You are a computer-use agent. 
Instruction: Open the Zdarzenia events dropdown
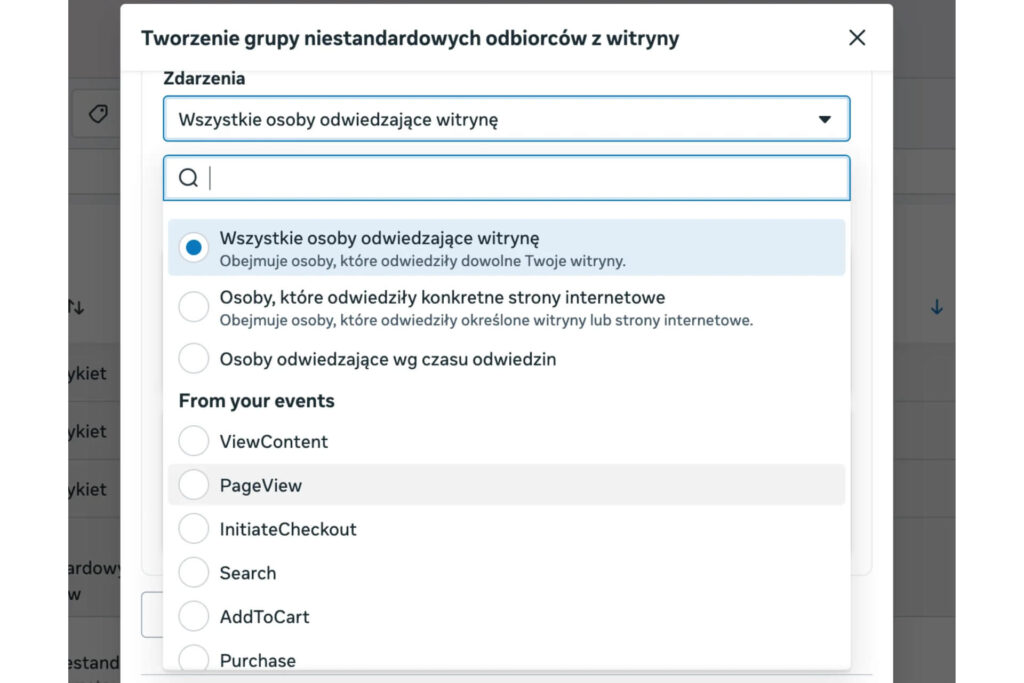[x=506, y=119]
